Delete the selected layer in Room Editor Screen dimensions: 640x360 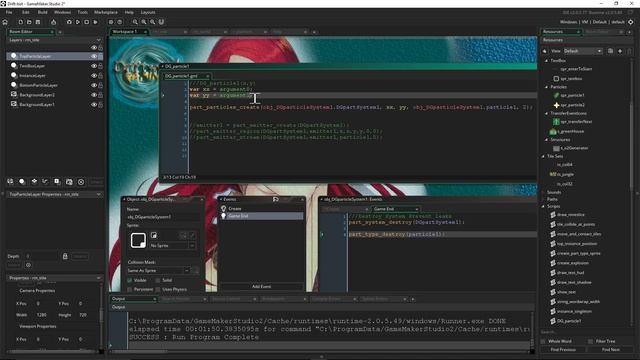[x=81, y=182]
